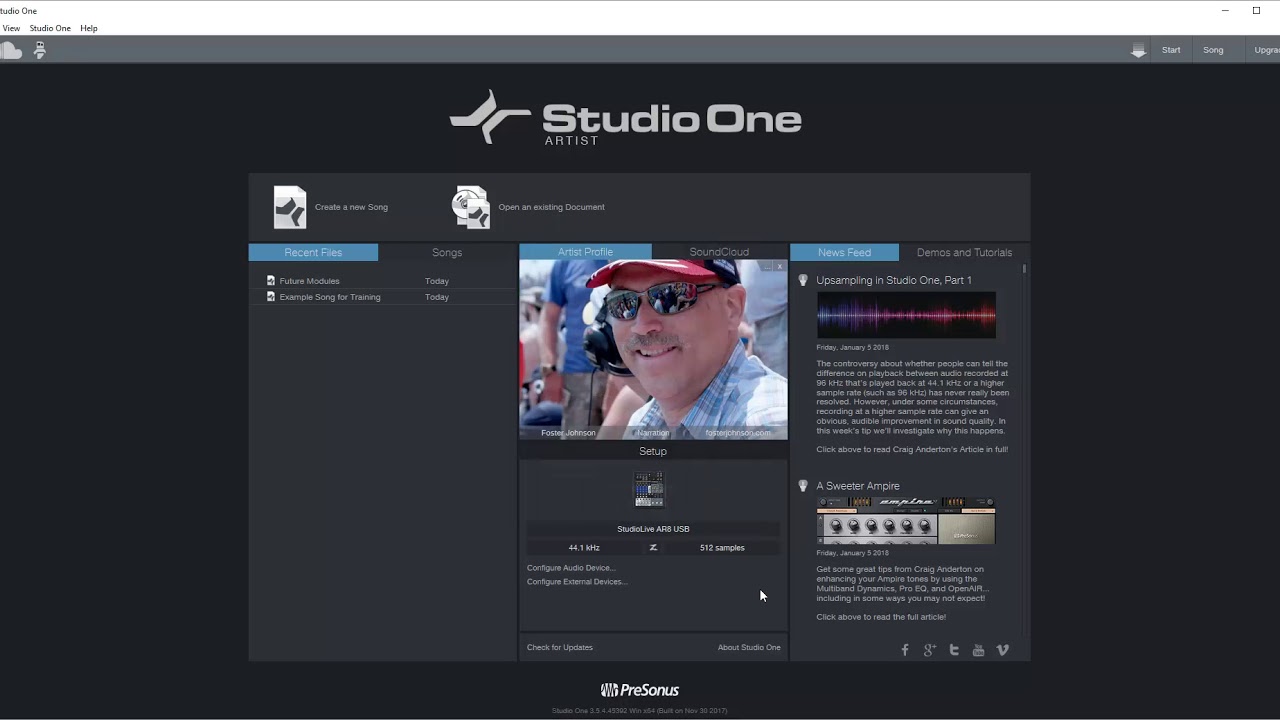Open the Facebook social icon
The width and height of the screenshot is (1280, 720).
tap(905, 650)
